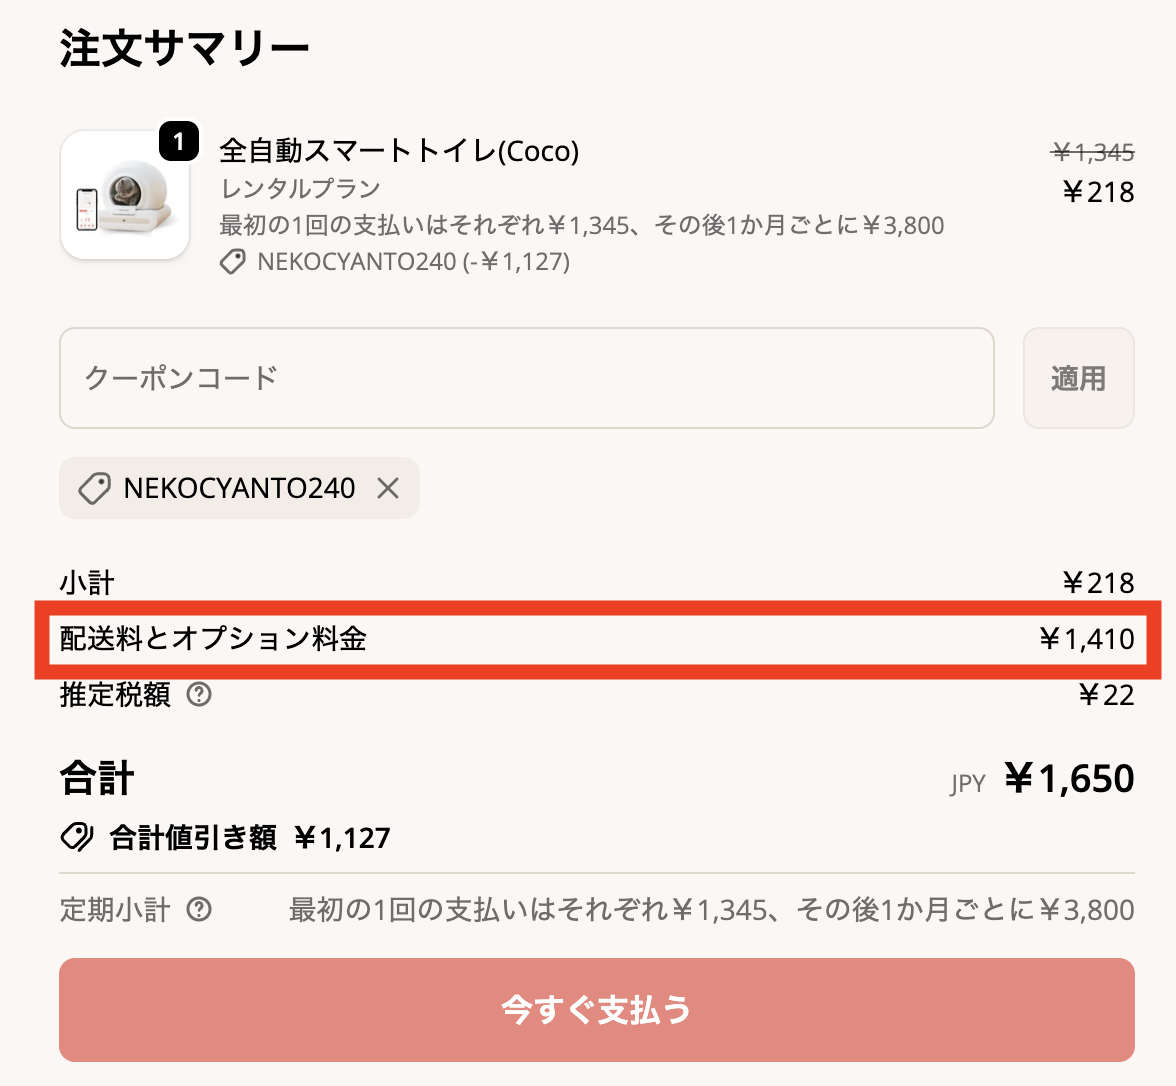Click the discount tag icon beside 合計値引き額
Screen dimensions: 1176x1086
coord(77,837)
